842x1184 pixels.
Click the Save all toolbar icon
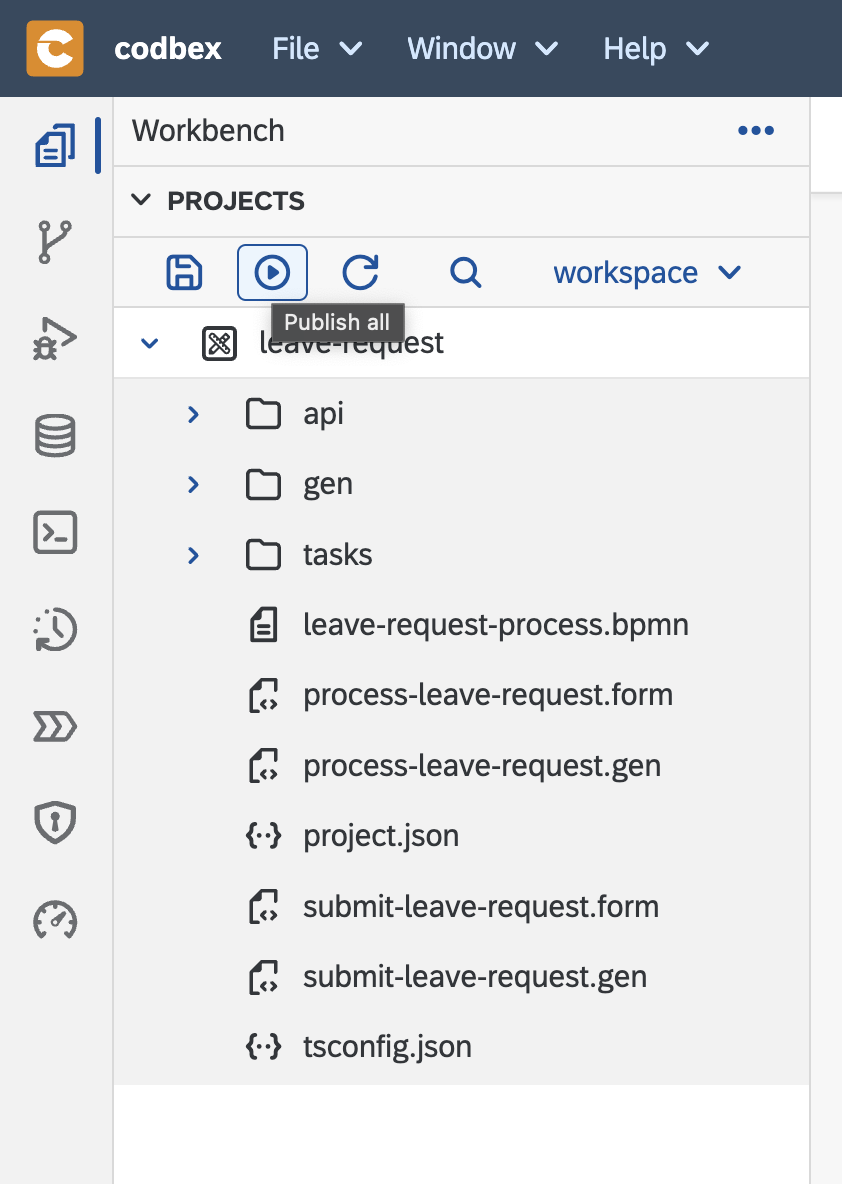184,273
